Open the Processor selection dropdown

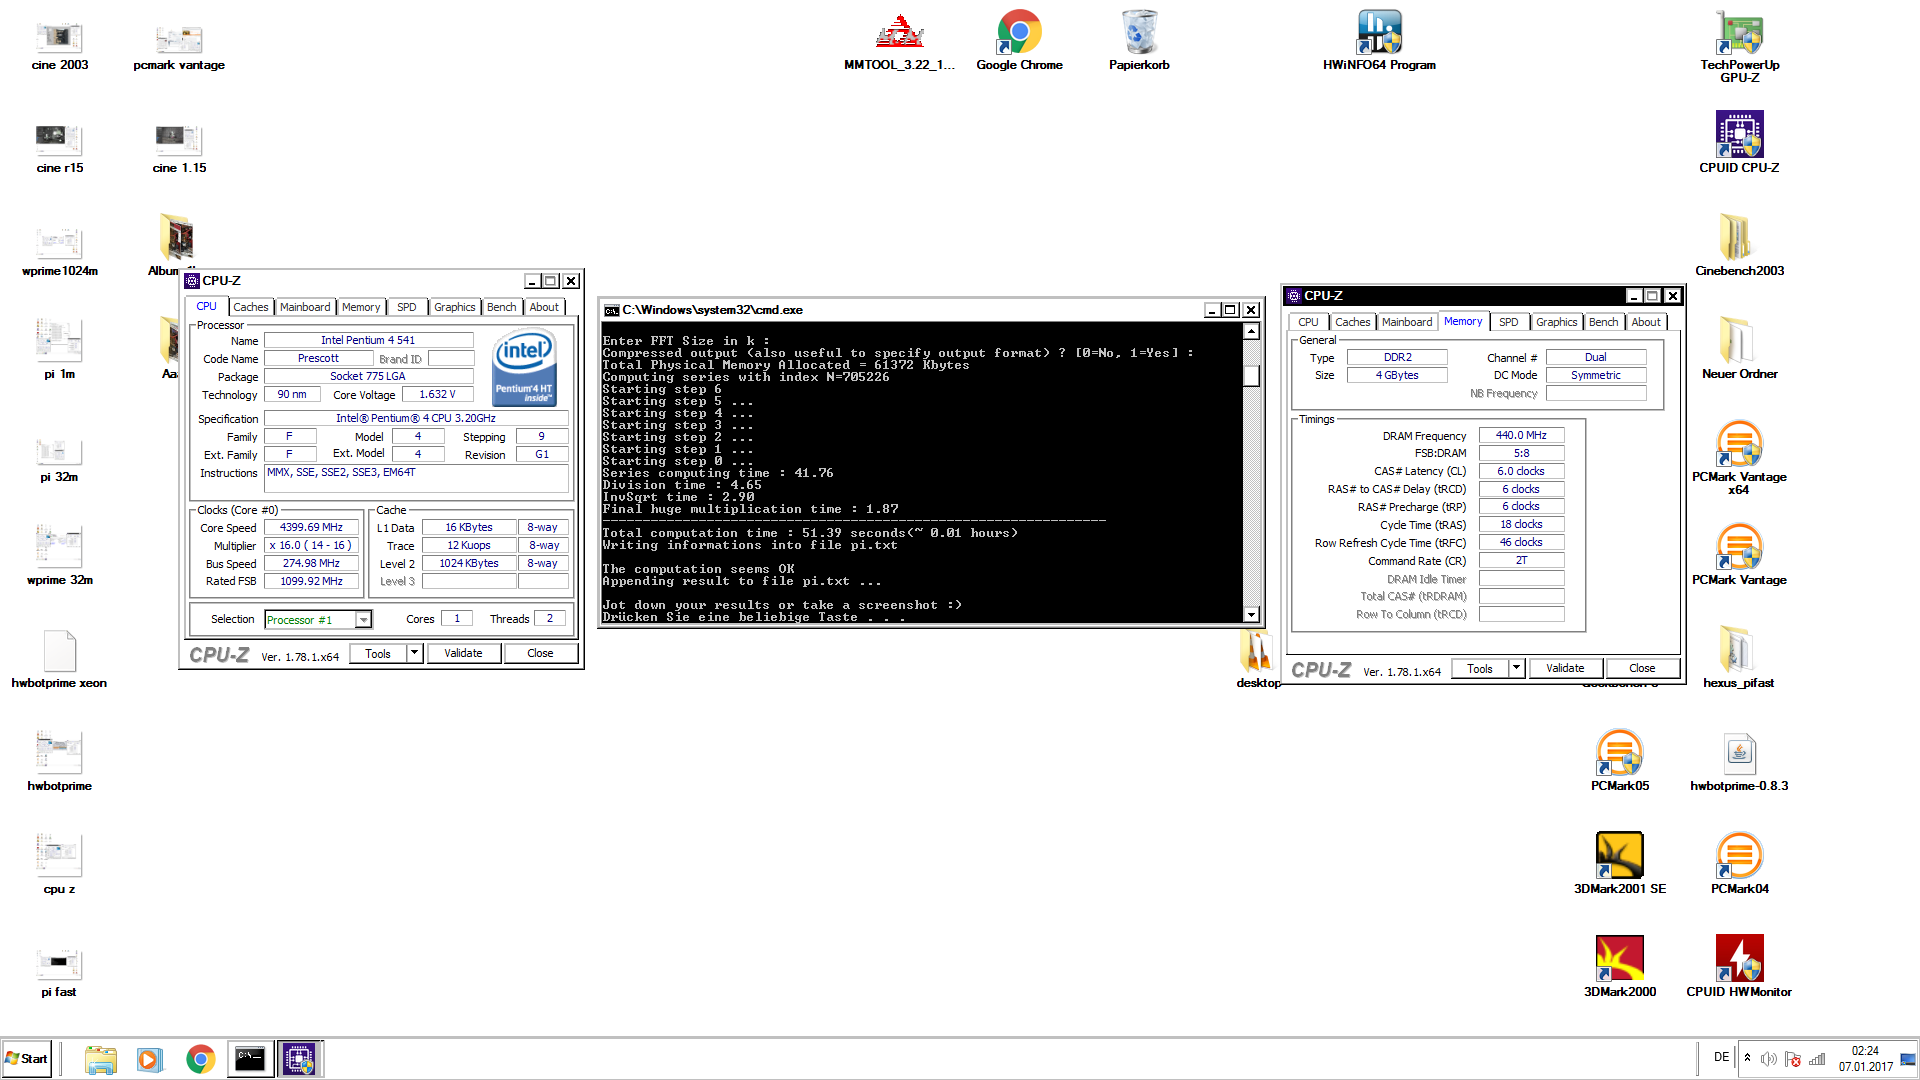(319, 620)
